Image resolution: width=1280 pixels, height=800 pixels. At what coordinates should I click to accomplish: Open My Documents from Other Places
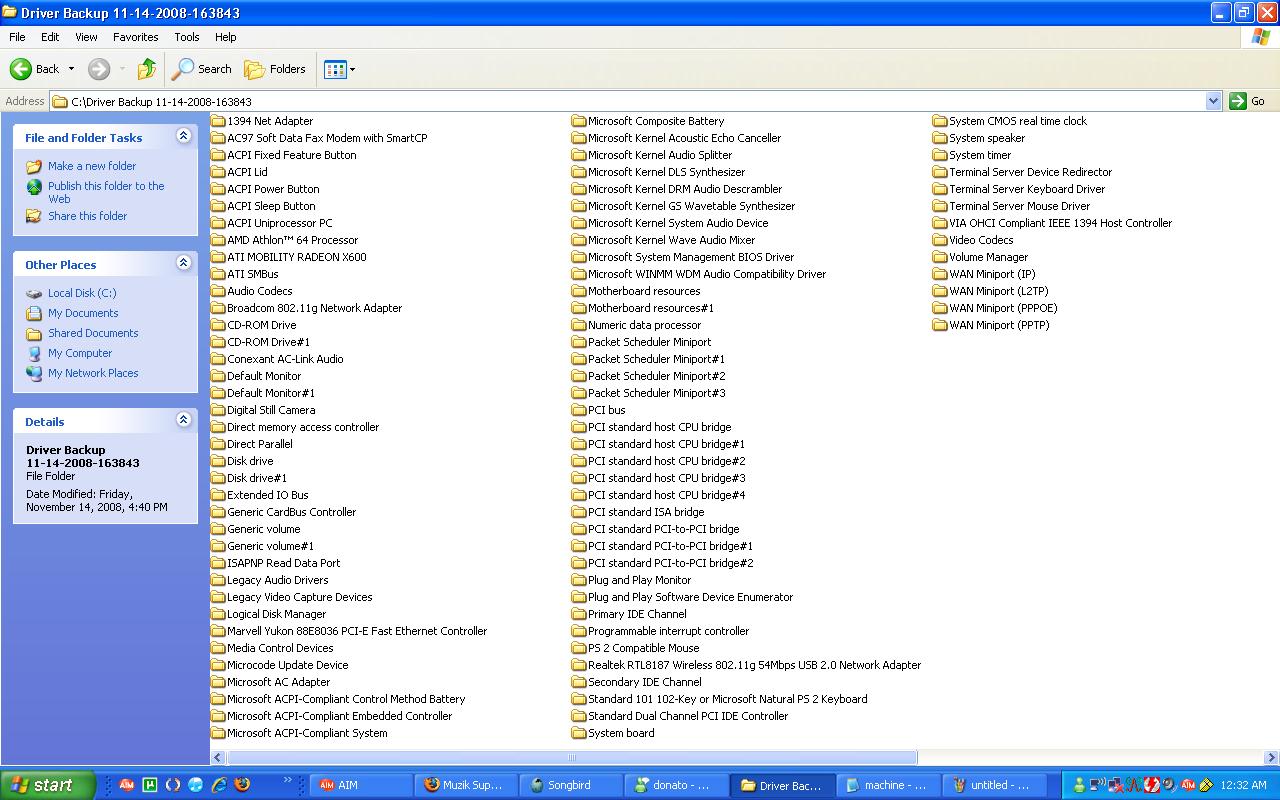pyautogui.click(x=83, y=313)
